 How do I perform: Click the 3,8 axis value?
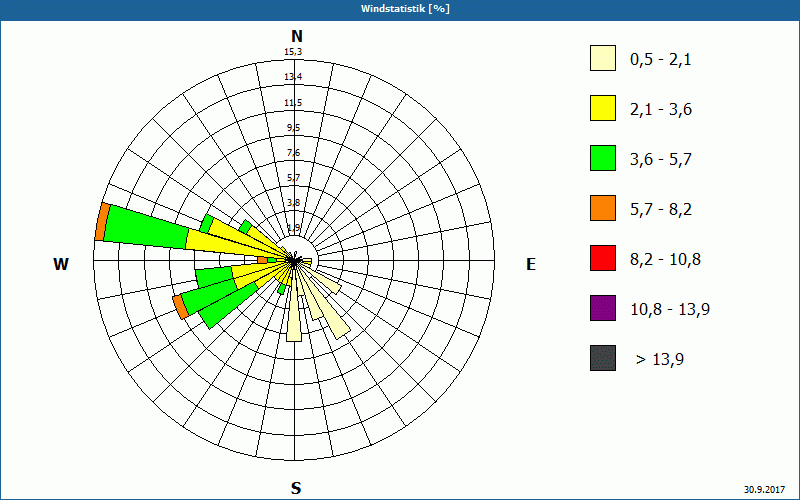tap(293, 203)
